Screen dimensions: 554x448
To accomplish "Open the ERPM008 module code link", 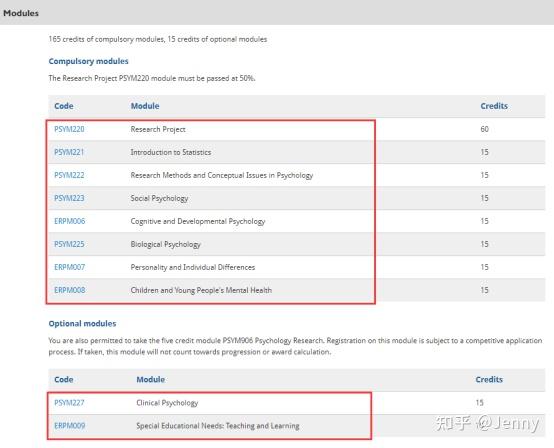I will pos(70,290).
